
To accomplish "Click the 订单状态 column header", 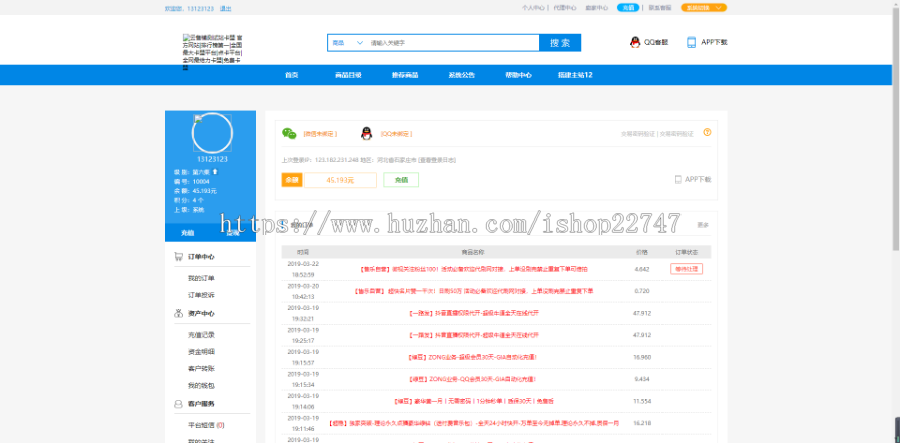I will tap(686, 252).
